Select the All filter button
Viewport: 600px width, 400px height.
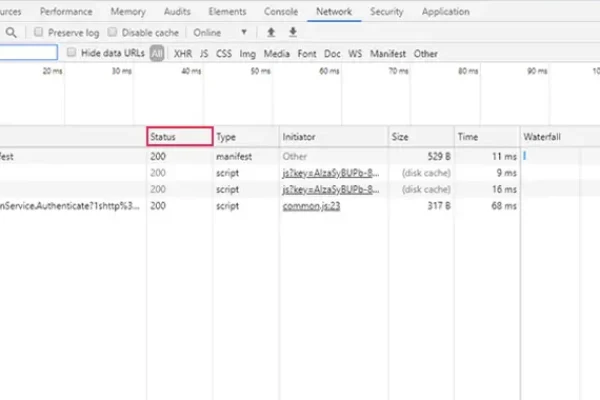pos(157,53)
